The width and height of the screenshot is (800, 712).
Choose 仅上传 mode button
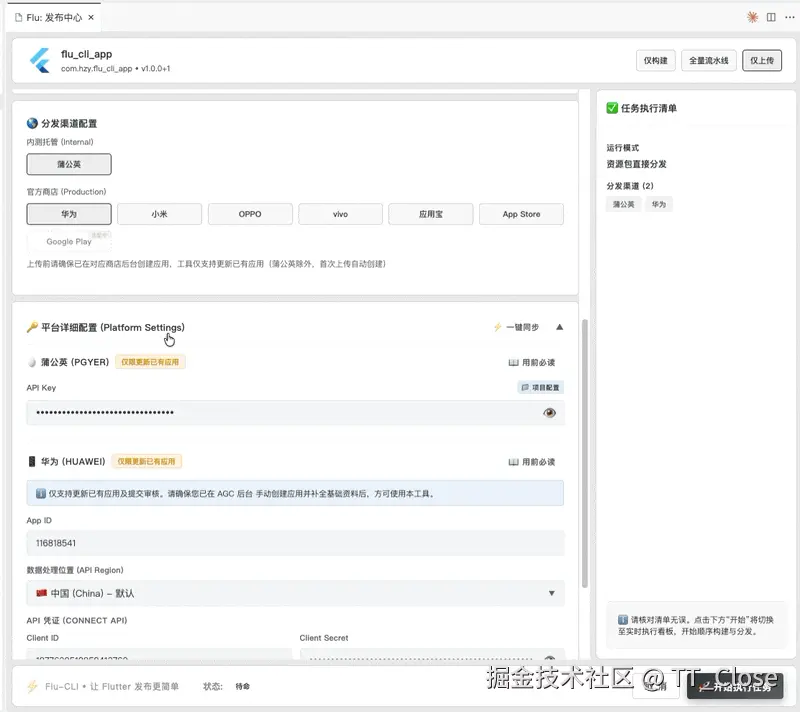pos(762,61)
